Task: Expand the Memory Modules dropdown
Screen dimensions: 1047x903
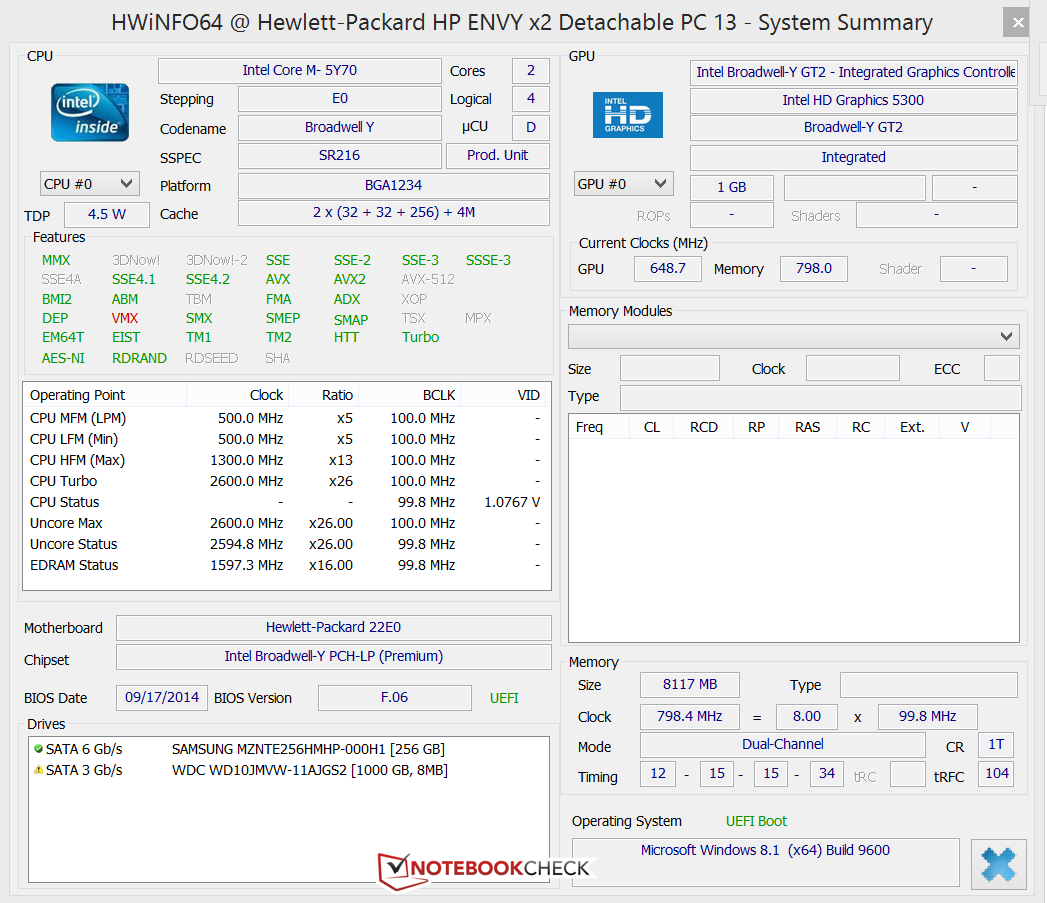Action: [x=794, y=337]
